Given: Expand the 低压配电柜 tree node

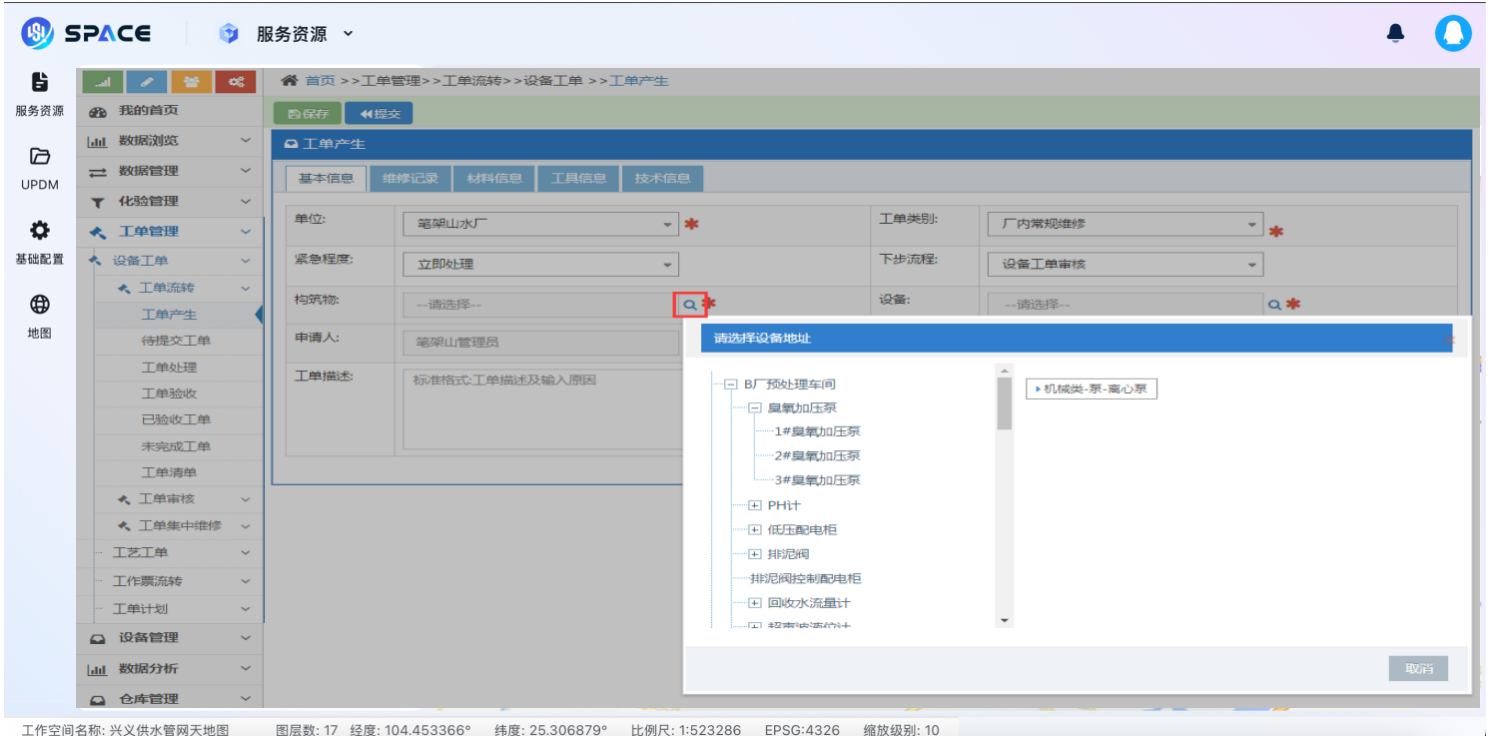Looking at the screenshot, I should (x=755, y=530).
